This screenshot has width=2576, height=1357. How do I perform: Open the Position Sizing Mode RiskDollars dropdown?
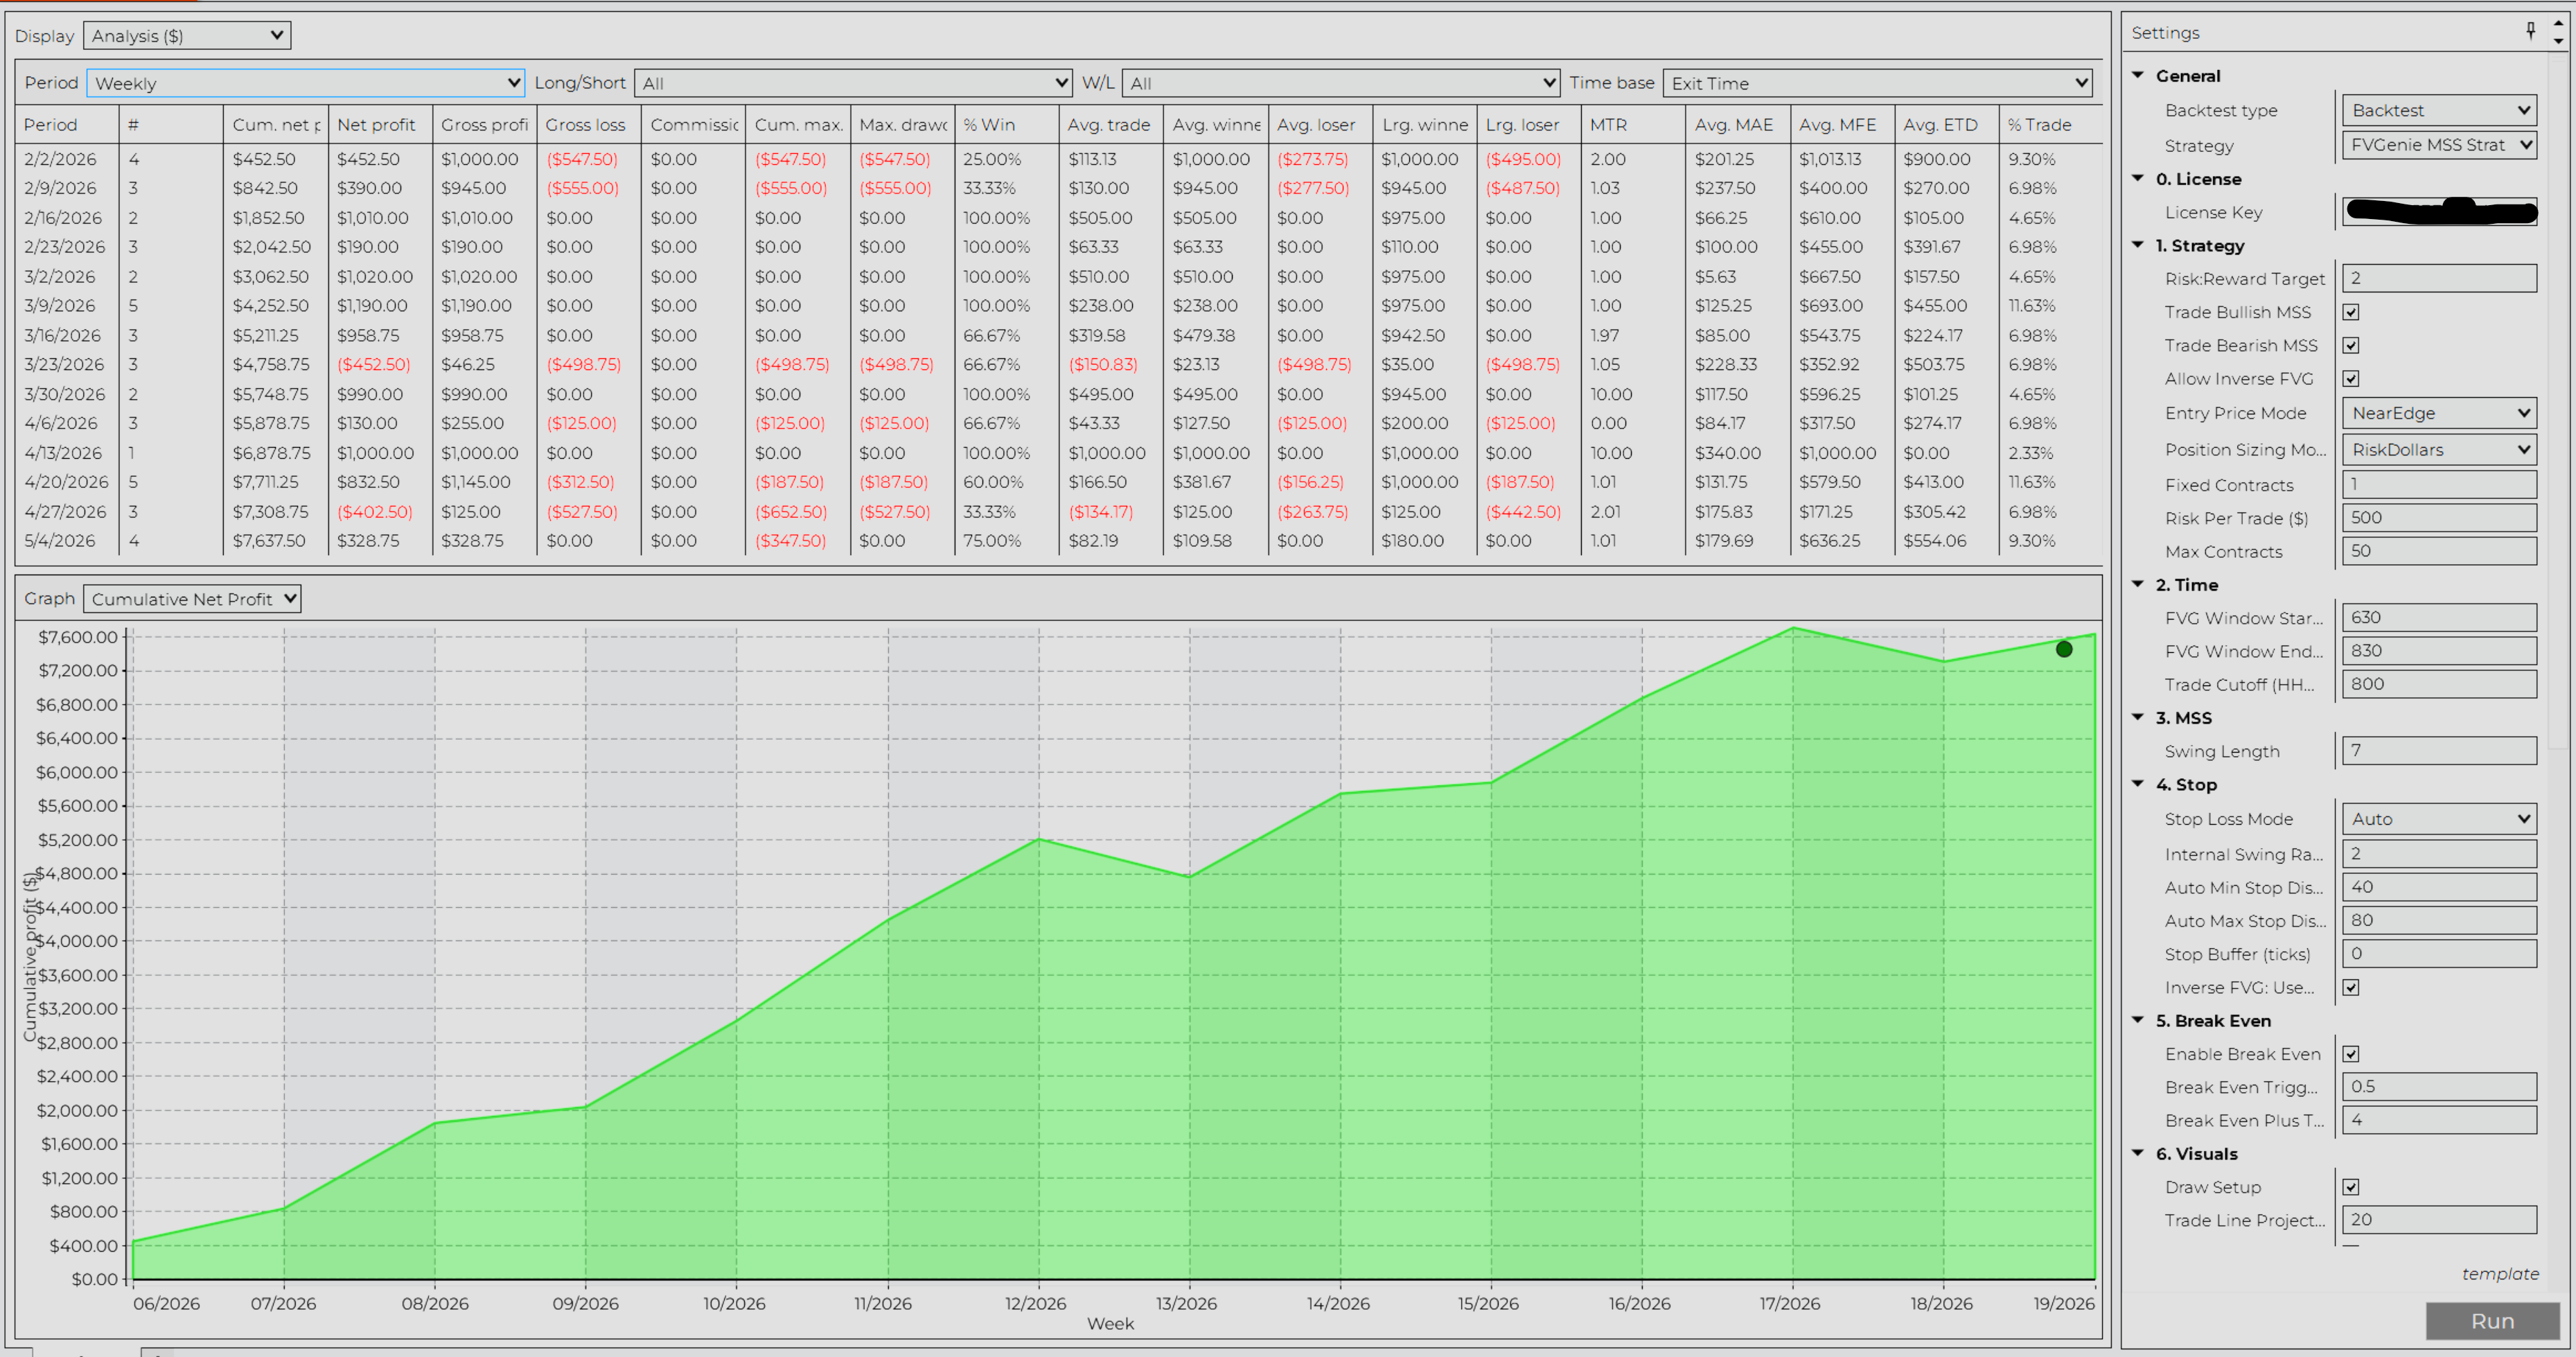(2439, 450)
